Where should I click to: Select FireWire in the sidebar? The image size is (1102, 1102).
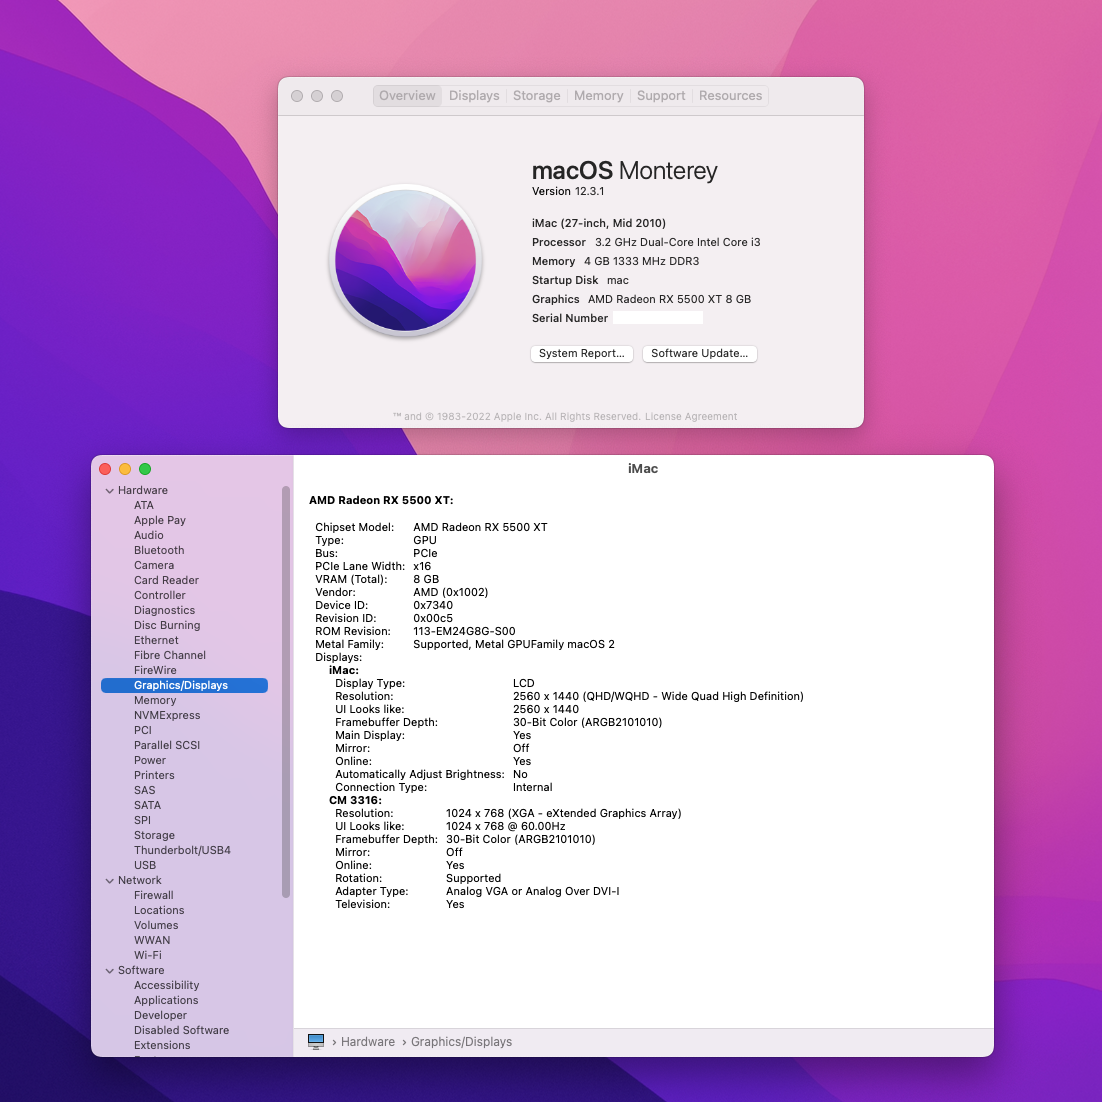pyautogui.click(x=155, y=670)
